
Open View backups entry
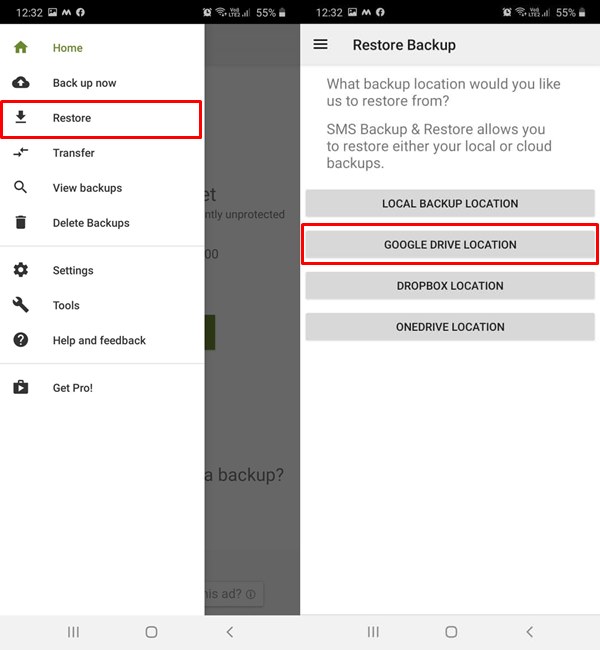102,188
